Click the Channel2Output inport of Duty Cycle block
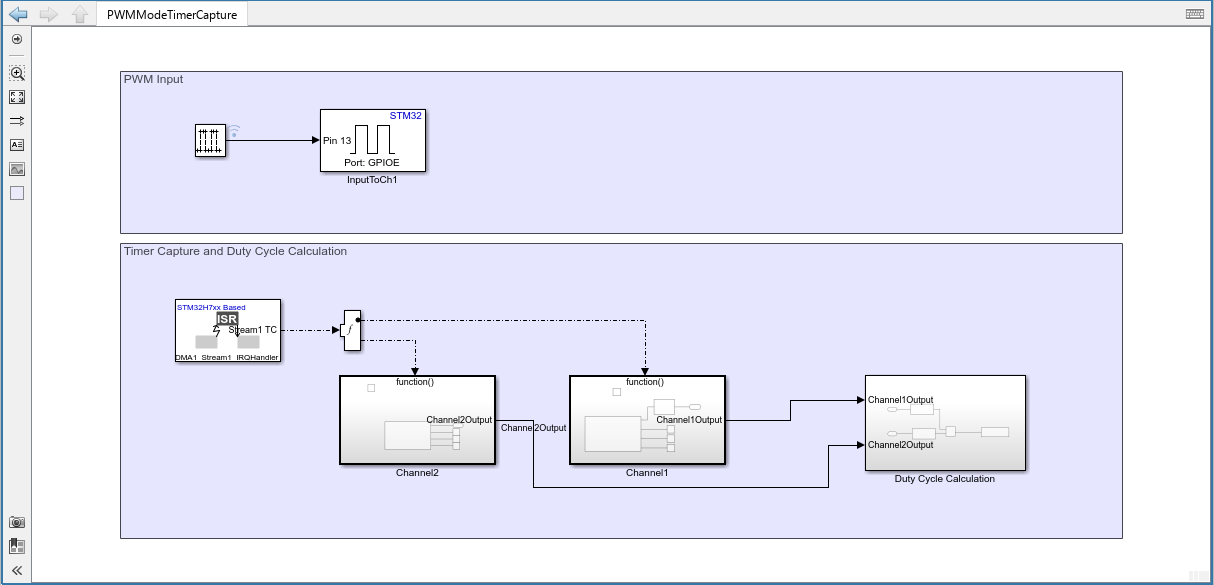This screenshot has width=1214, height=585. 900,444
